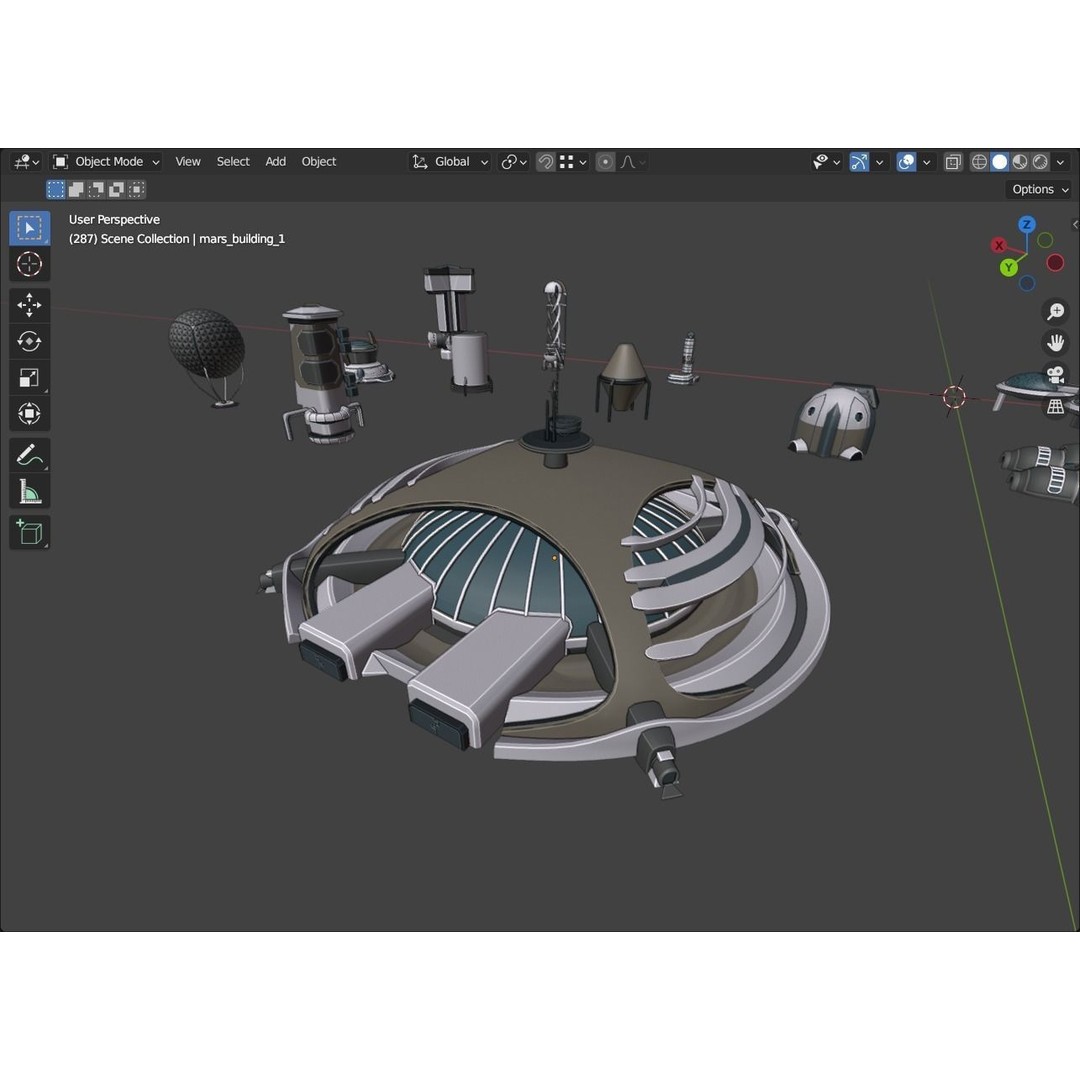Viewport: 1080px width, 1080px height.
Task: Open the Global transform orientation dropdown
Action: click(x=449, y=161)
